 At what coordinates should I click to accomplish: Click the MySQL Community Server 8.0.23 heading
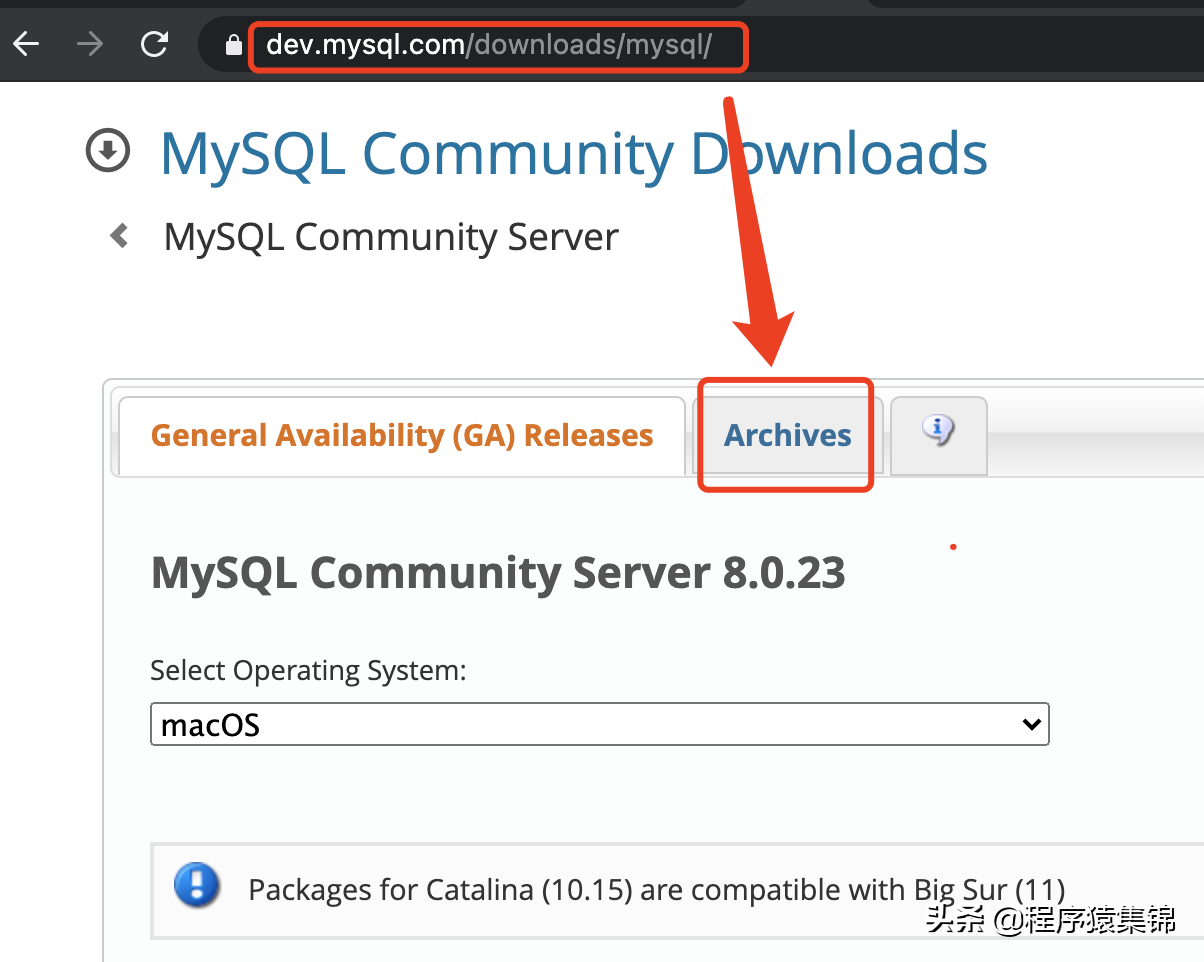click(x=498, y=573)
